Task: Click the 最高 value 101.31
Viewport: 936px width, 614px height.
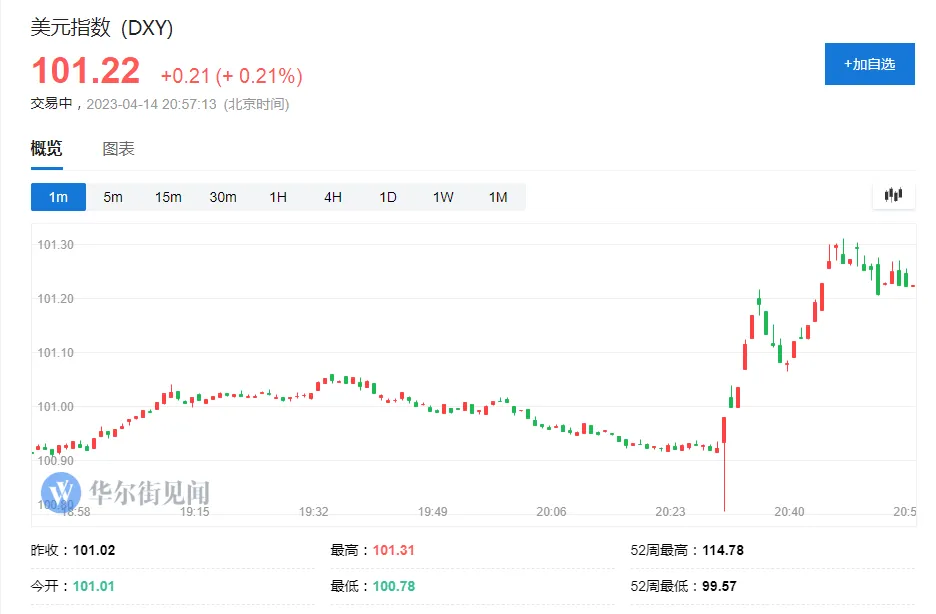Action: point(394,550)
